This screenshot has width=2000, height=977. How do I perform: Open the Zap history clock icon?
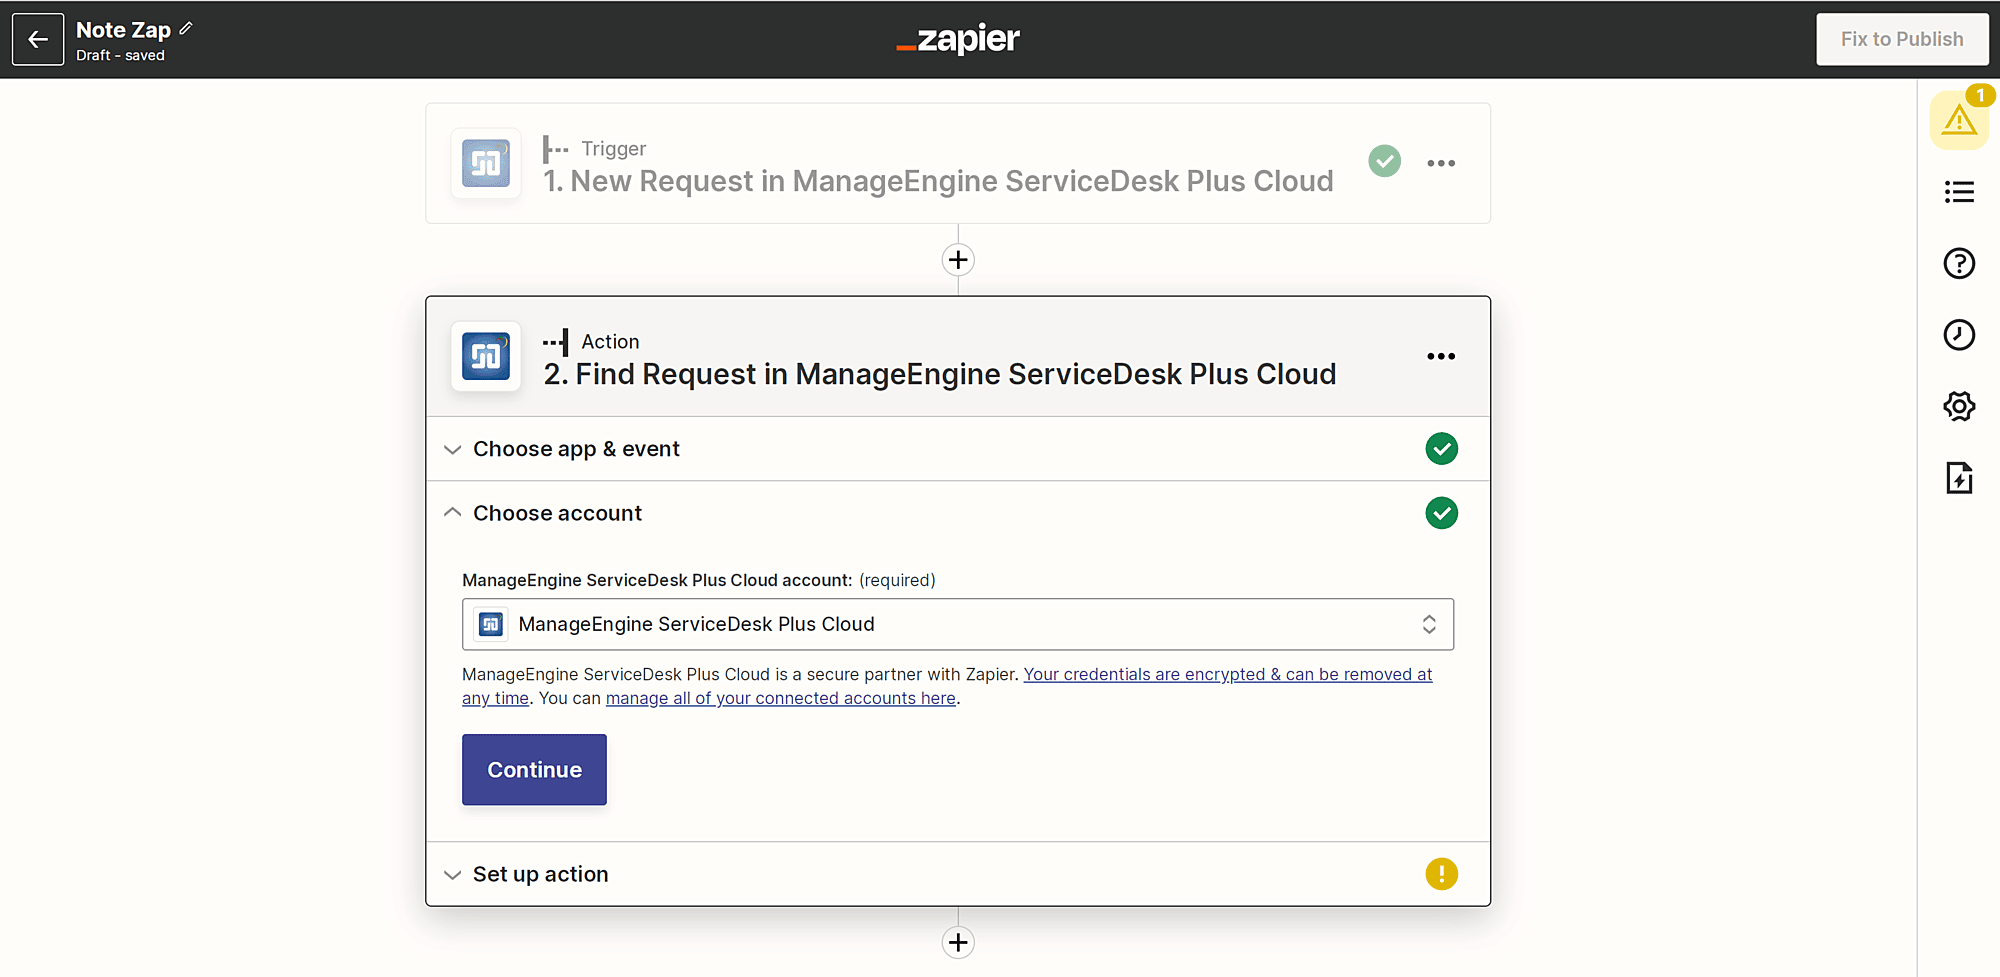coord(1958,335)
